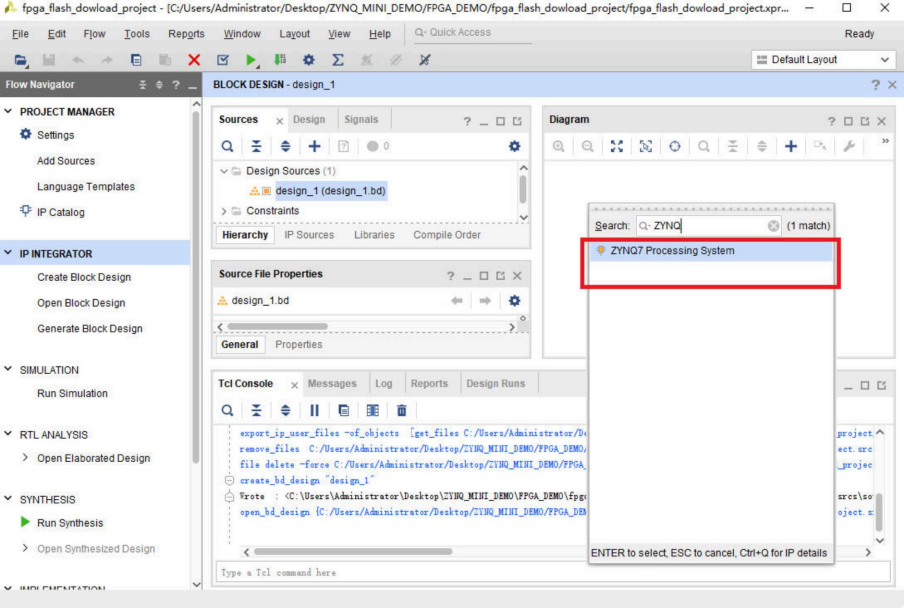
Task: Click the Add IP plus icon in Diagram toolbar
Action: (790, 145)
